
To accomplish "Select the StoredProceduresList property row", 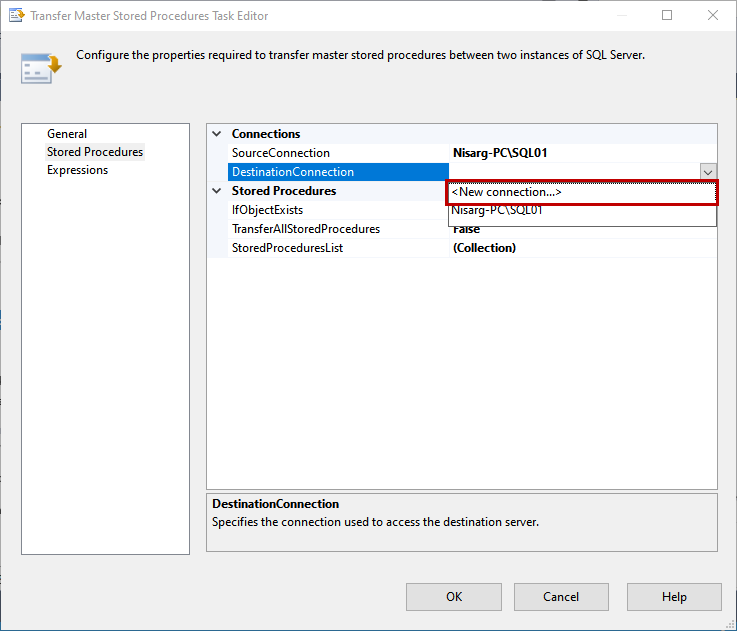I will (288, 248).
